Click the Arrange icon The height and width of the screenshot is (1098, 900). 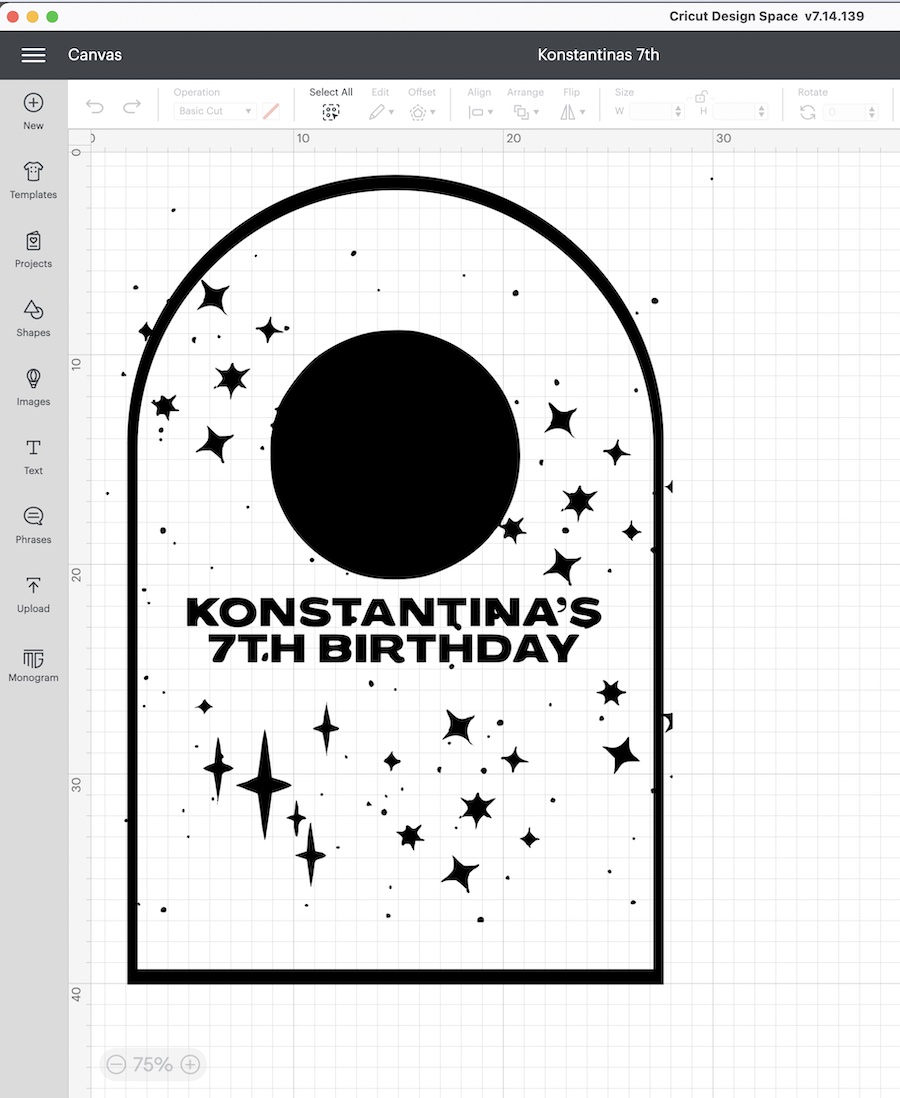click(521, 112)
